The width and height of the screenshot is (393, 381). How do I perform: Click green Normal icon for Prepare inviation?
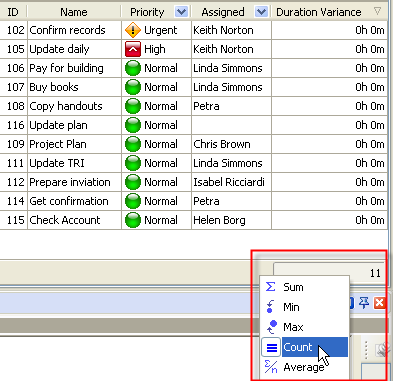(x=133, y=182)
